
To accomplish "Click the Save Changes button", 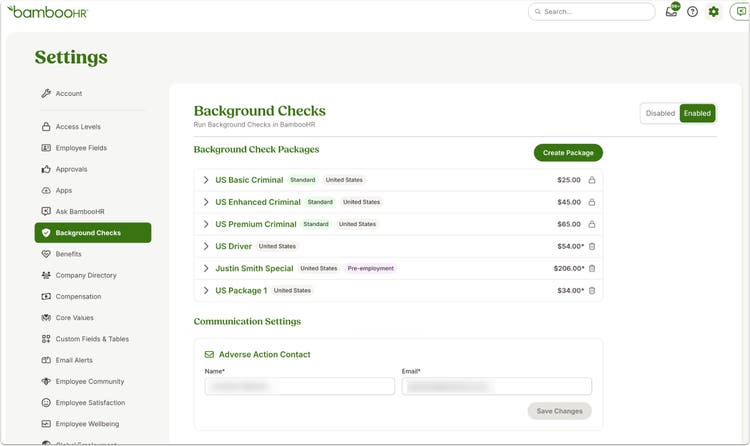I will [560, 411].
